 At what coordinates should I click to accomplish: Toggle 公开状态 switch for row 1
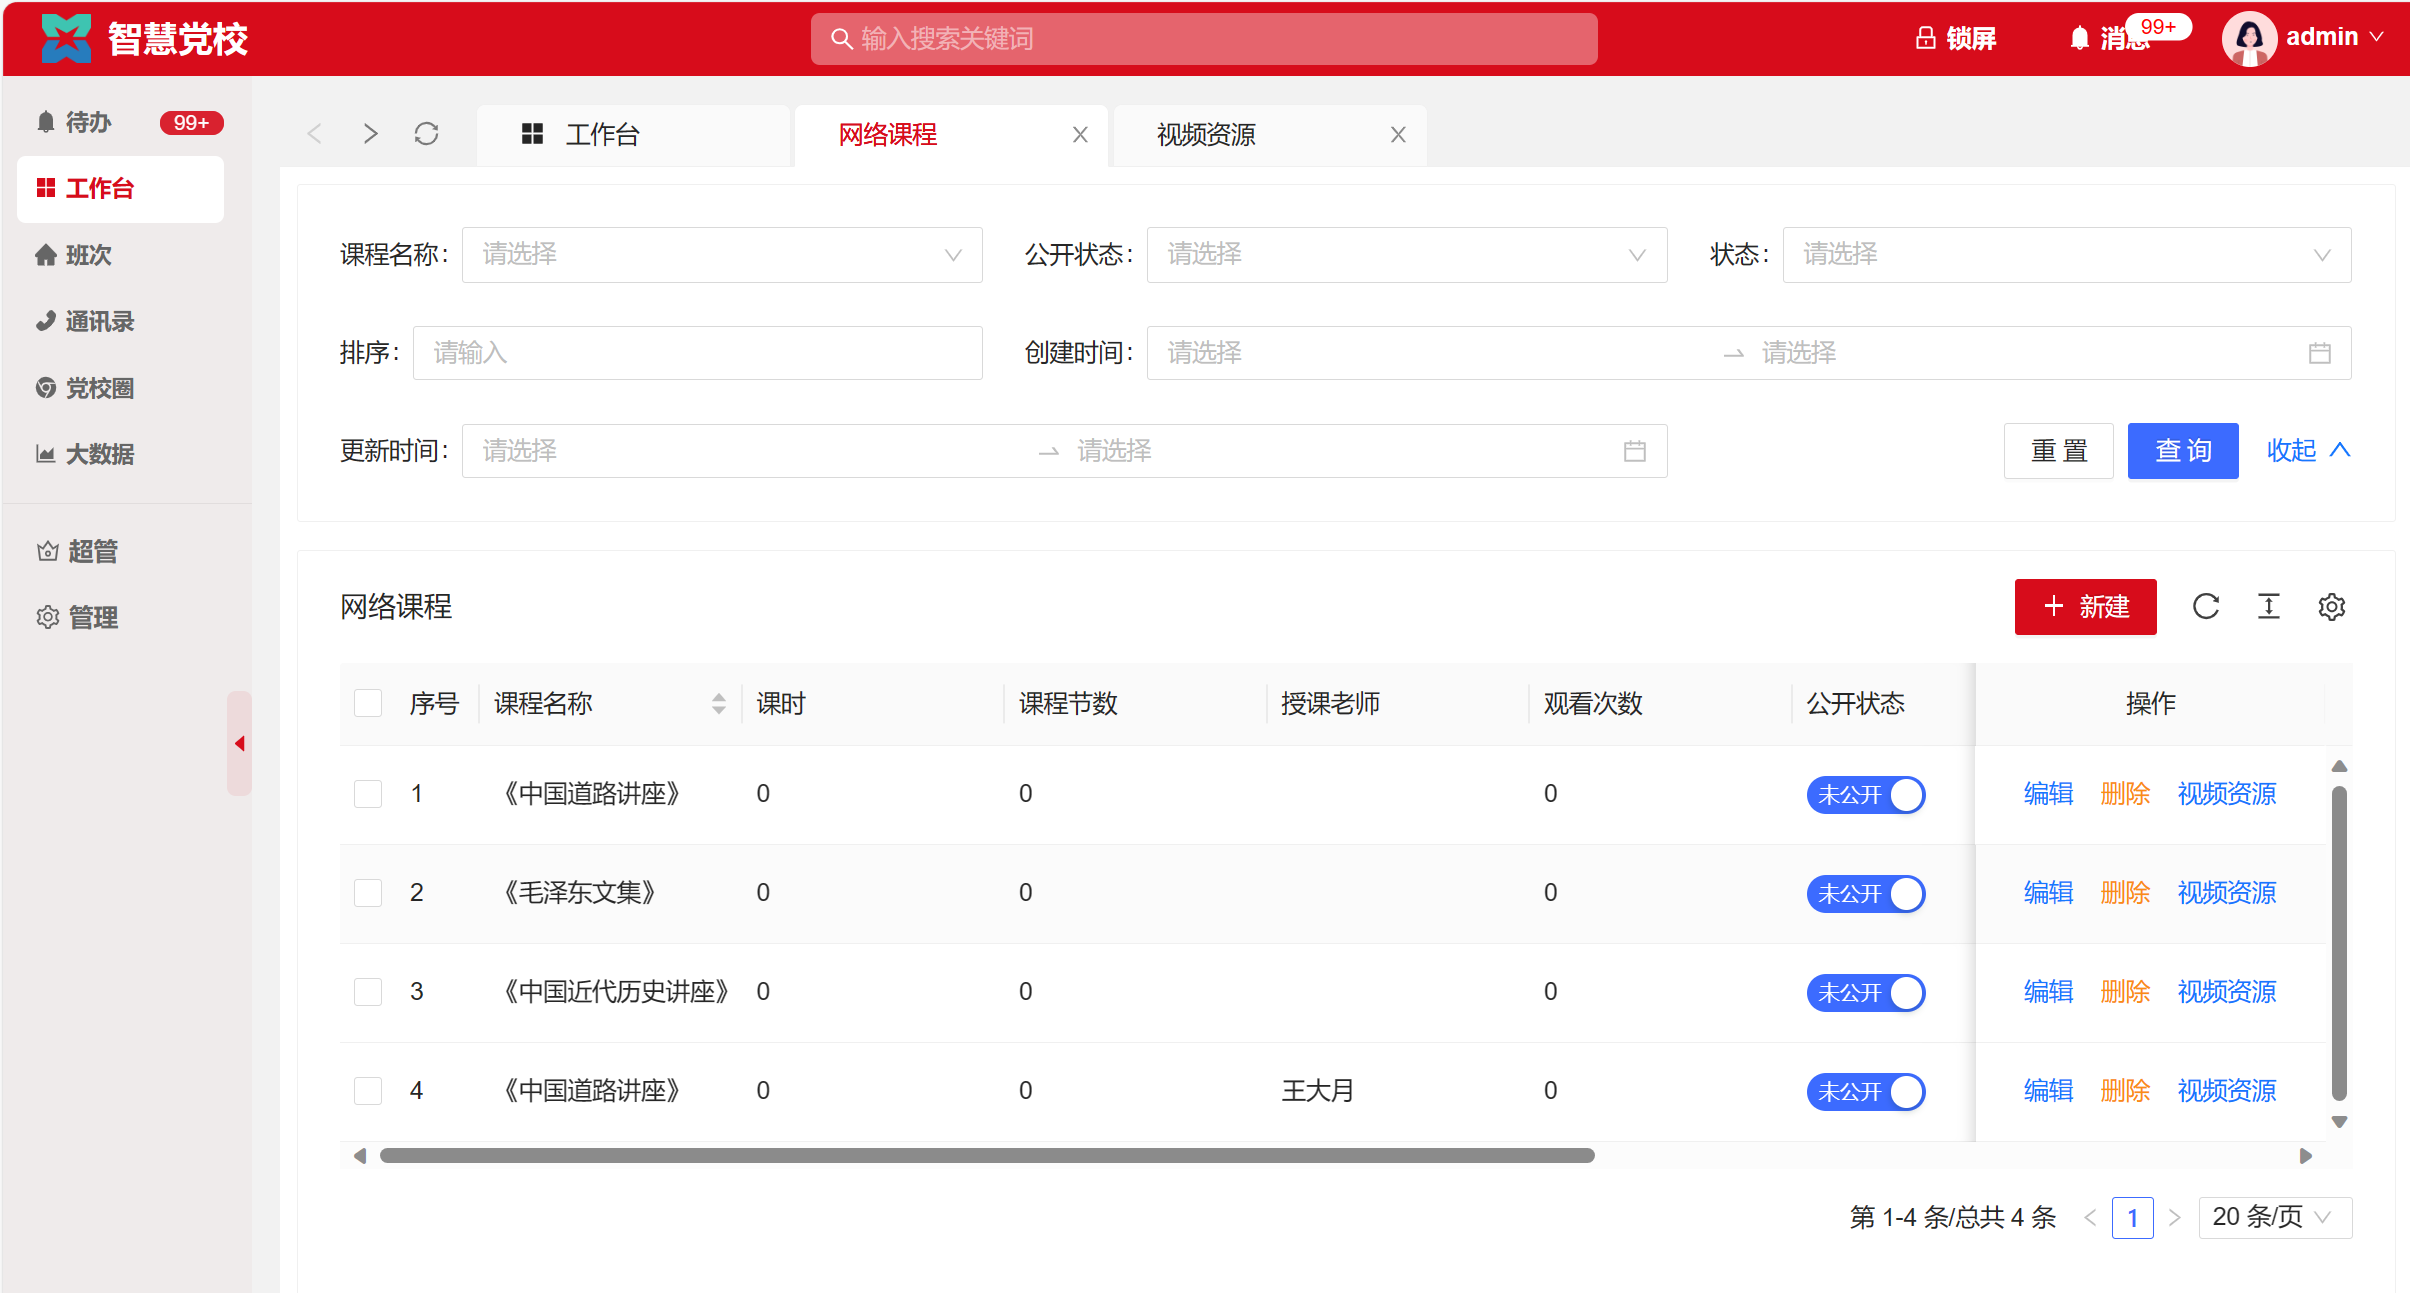pos(1865,795)
